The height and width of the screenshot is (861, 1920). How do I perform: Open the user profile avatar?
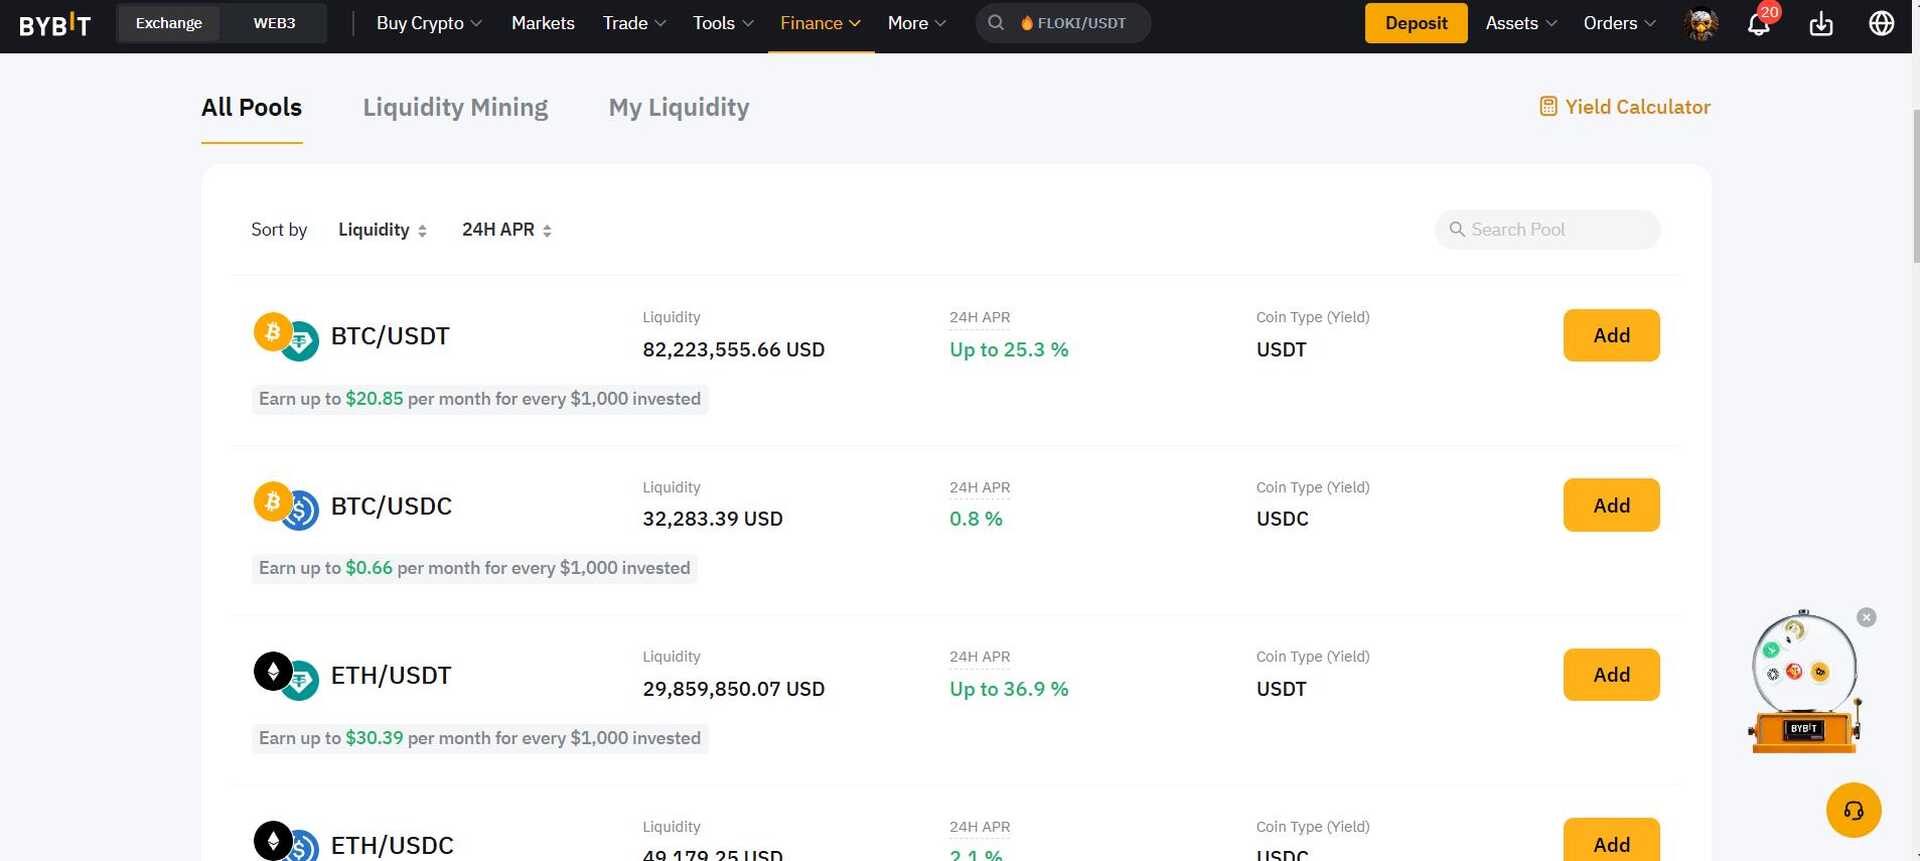coord(1701,23)
